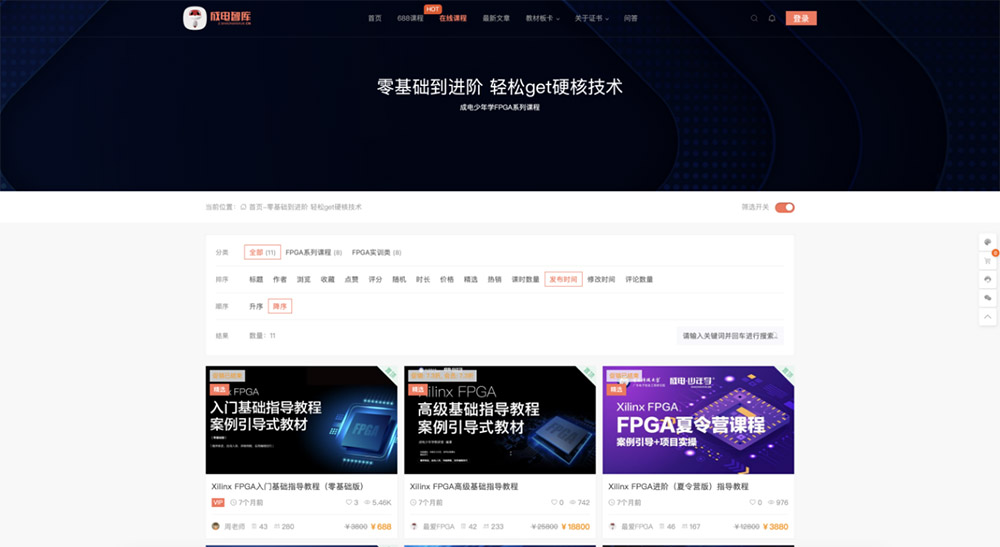Screen dimensions: 1000x547
Task: Open the WeChat chat icon in sidebar
Action: click(987, 298)
